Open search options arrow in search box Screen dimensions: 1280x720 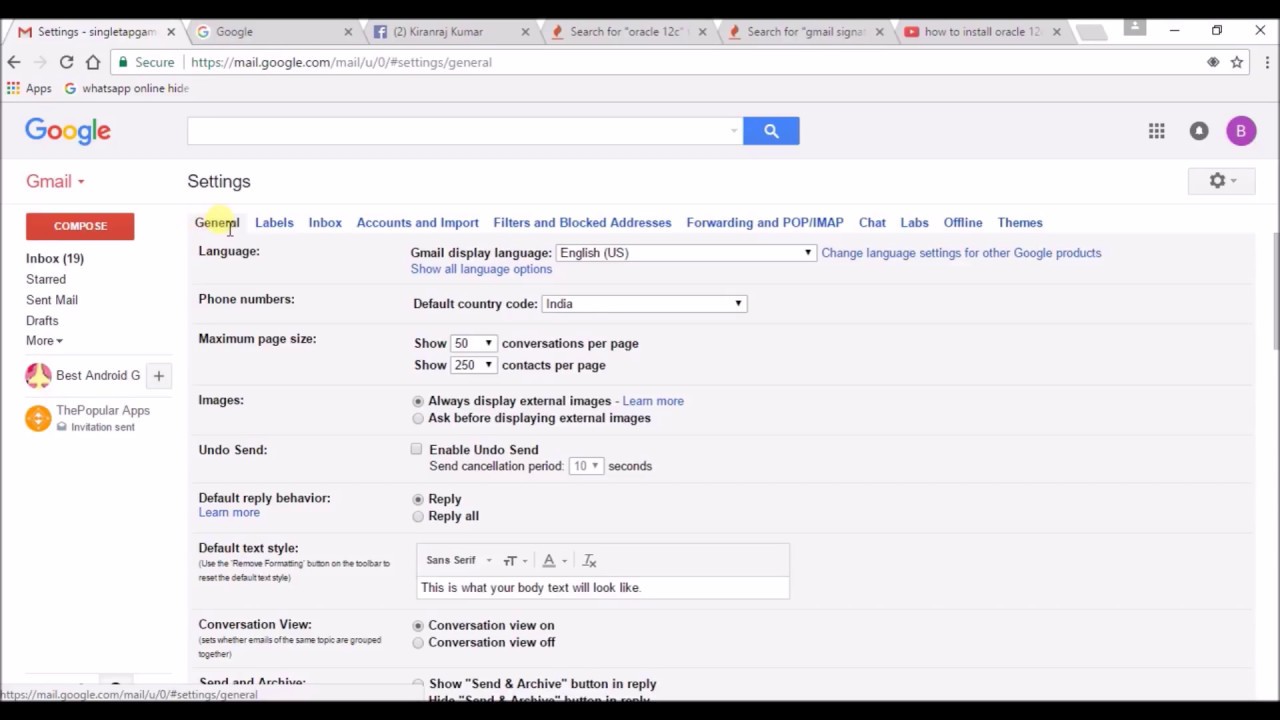(734, 131)
